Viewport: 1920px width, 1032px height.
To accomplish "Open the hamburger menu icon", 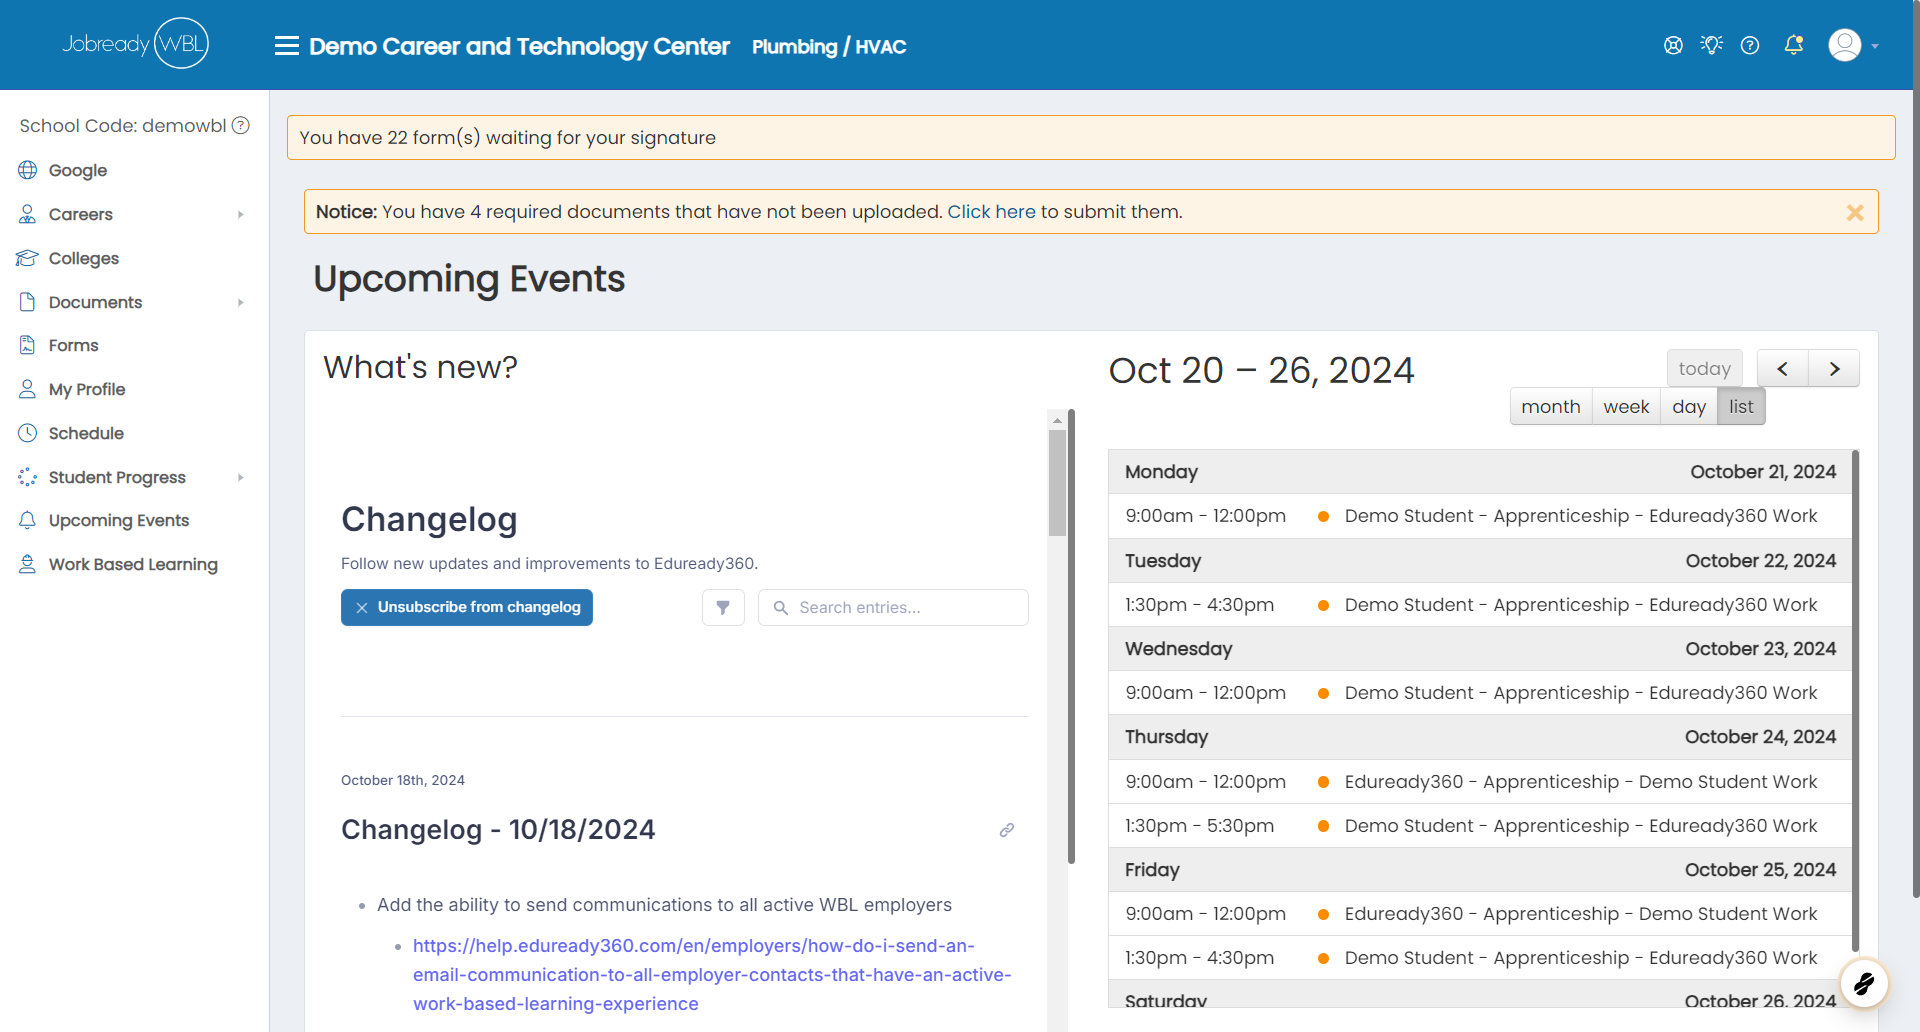I will tap(287, 46).
